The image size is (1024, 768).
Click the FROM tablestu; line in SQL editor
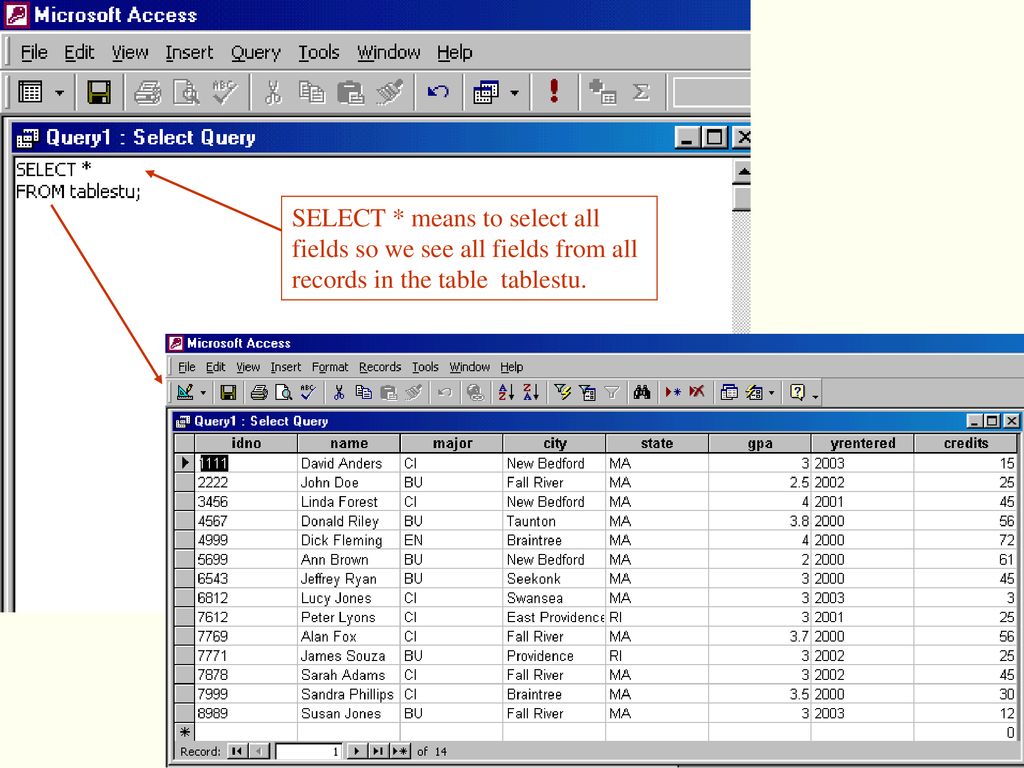(78, 192)
